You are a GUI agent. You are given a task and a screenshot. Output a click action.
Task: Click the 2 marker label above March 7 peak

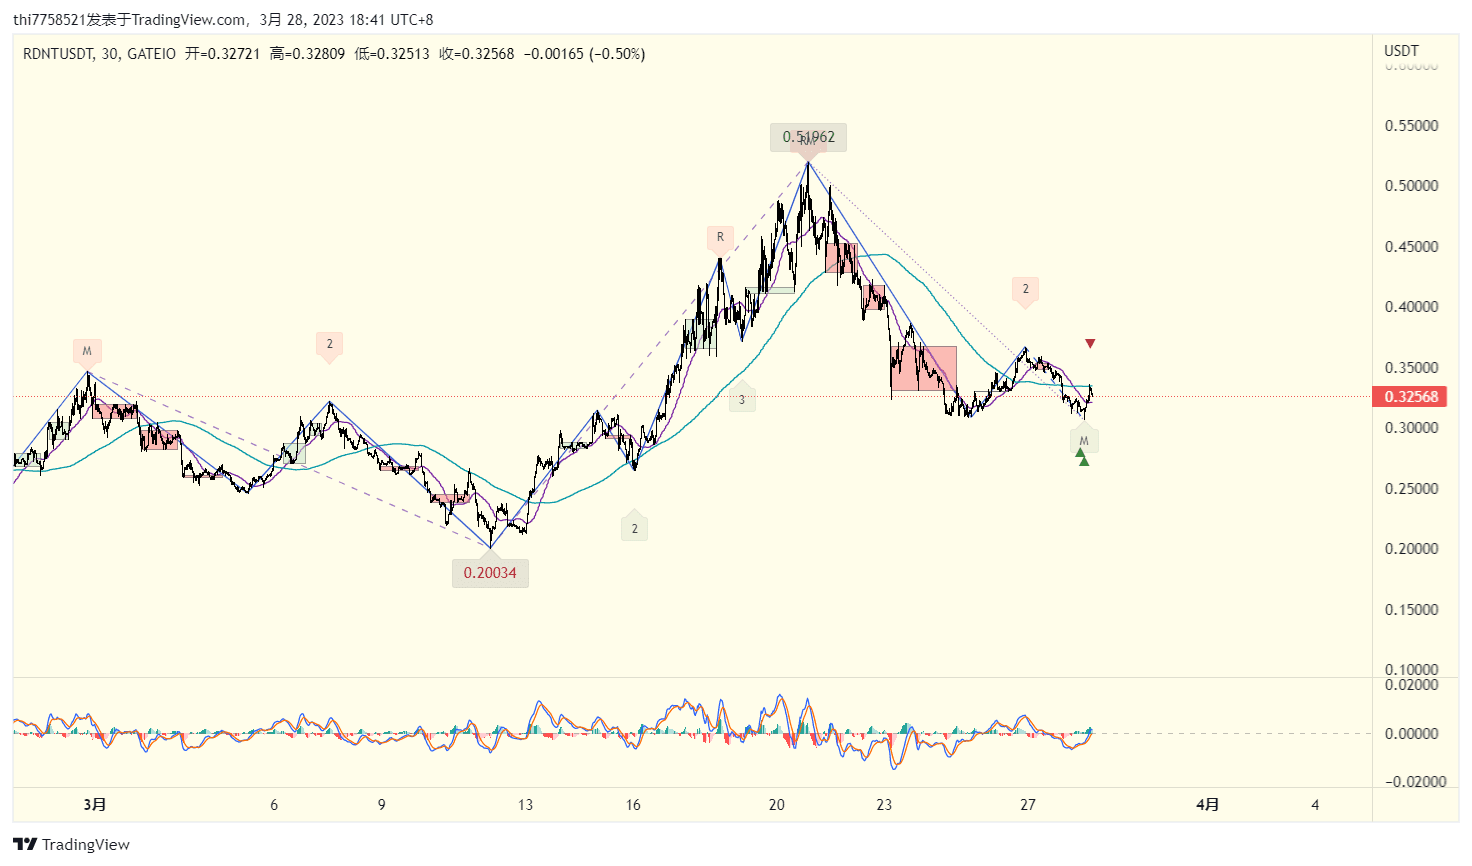click(329, 344)
